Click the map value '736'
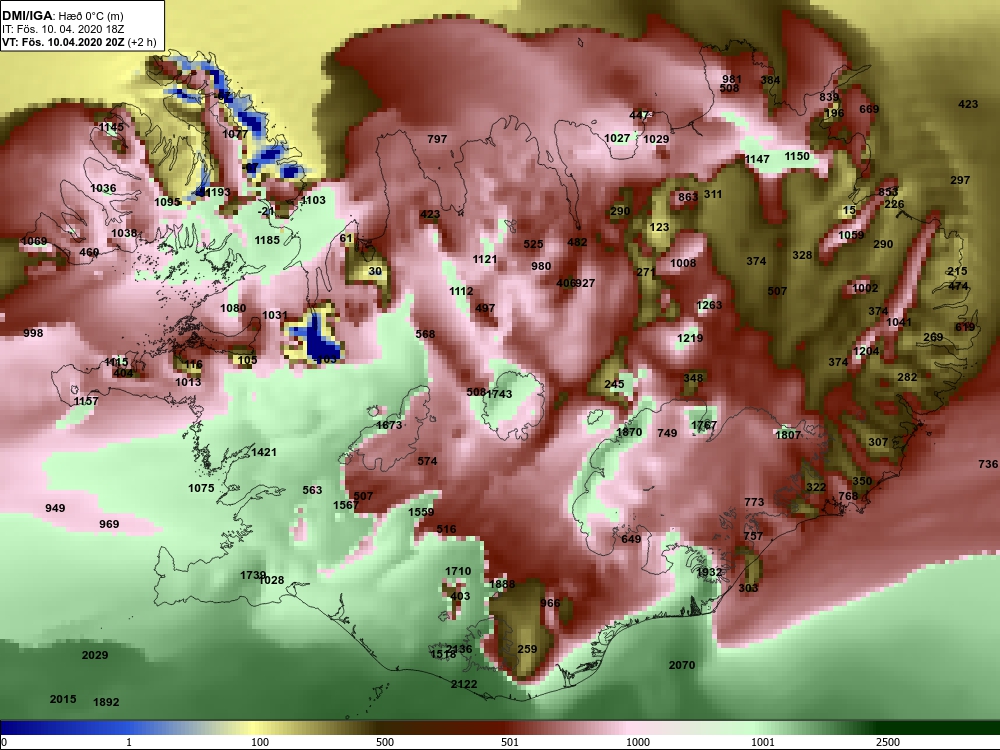Viewport: 1000px width, 750px height. [988, 464]
